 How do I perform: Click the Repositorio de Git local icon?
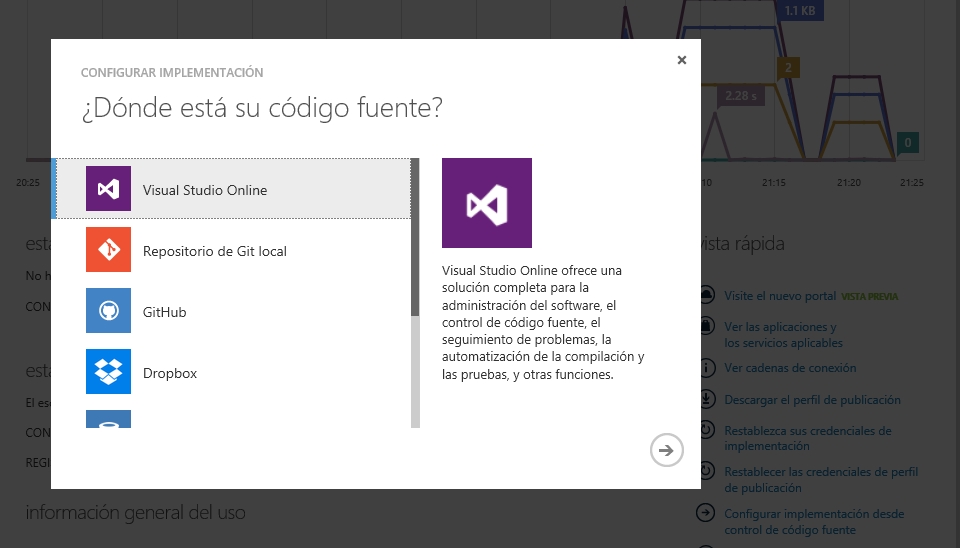(x=108, y=250)
